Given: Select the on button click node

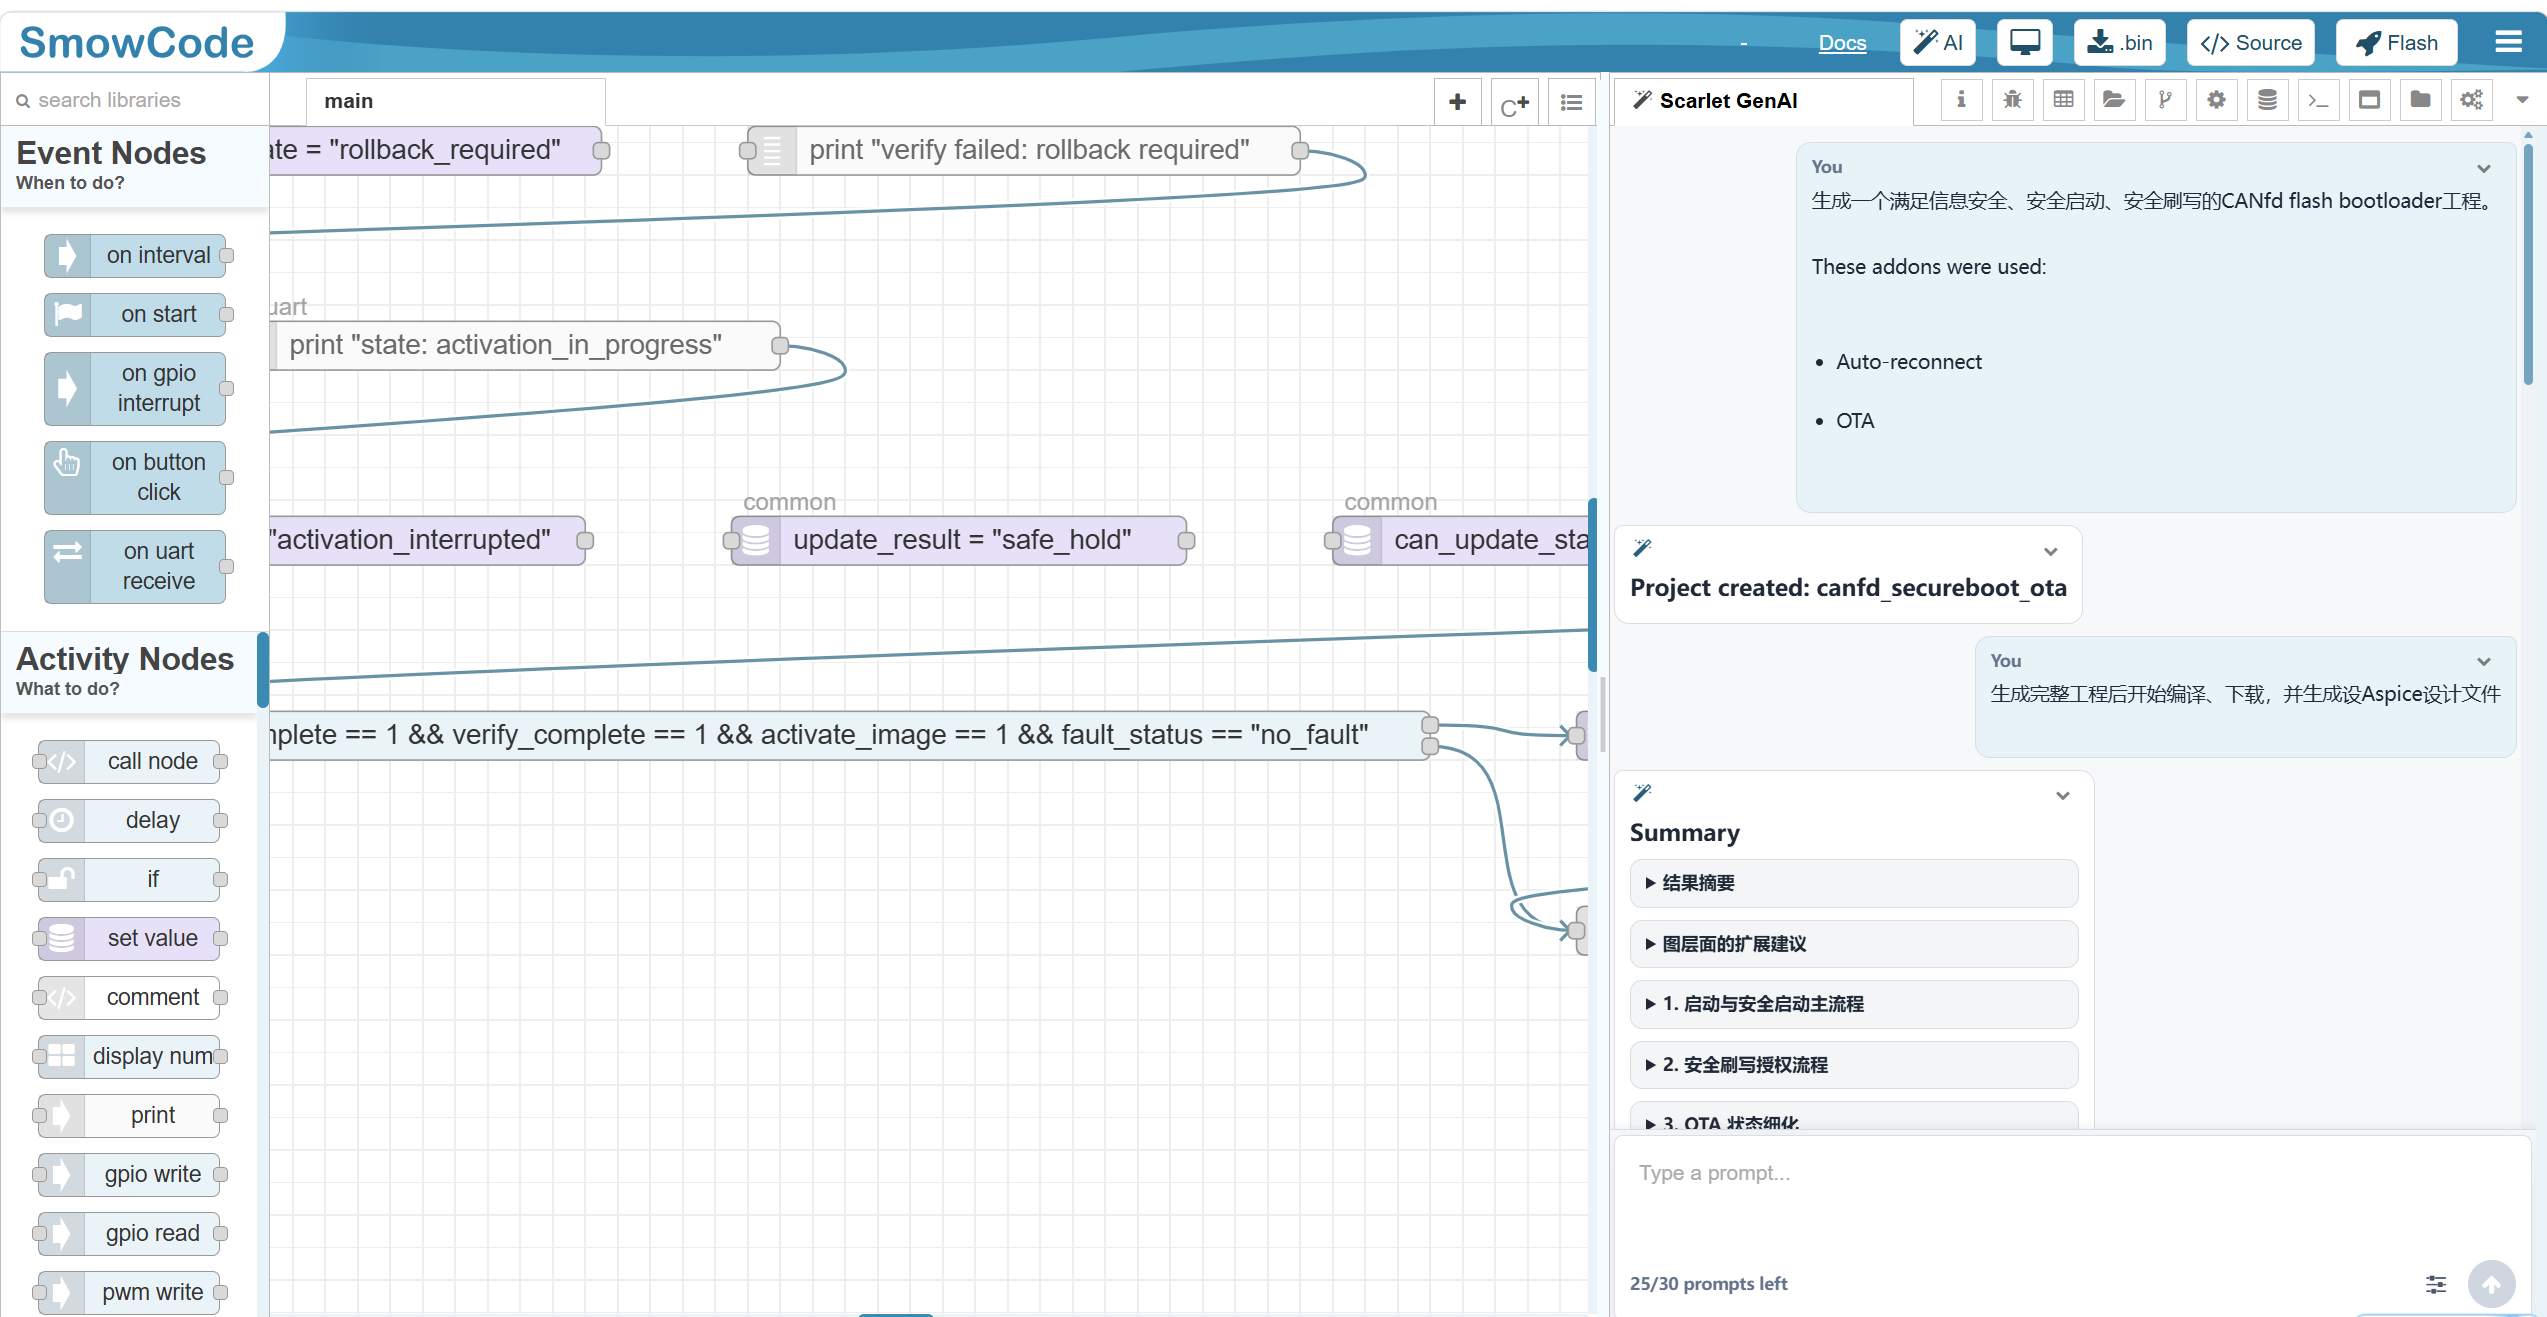Looking at the screenshot, I should point(135,477).
